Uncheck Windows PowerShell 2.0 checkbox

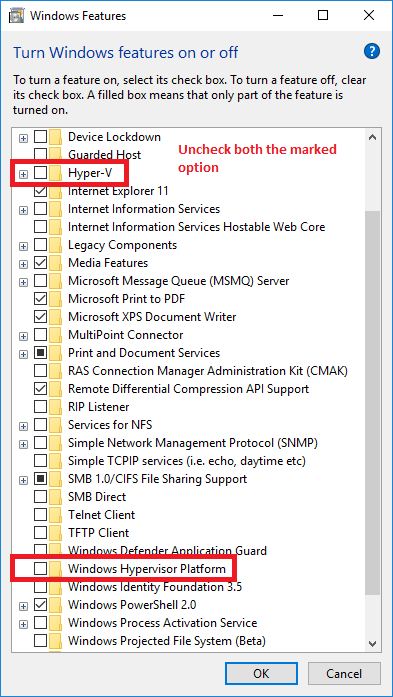click(x=40, y=605)
